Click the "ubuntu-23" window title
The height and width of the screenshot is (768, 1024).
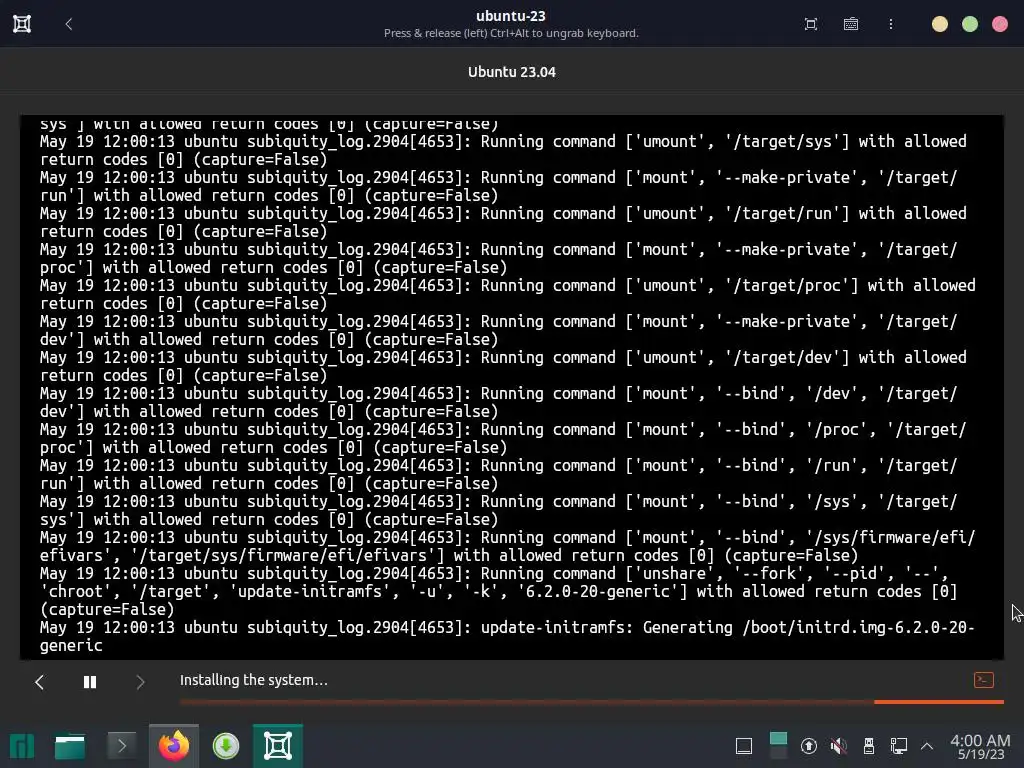(511, 16)
